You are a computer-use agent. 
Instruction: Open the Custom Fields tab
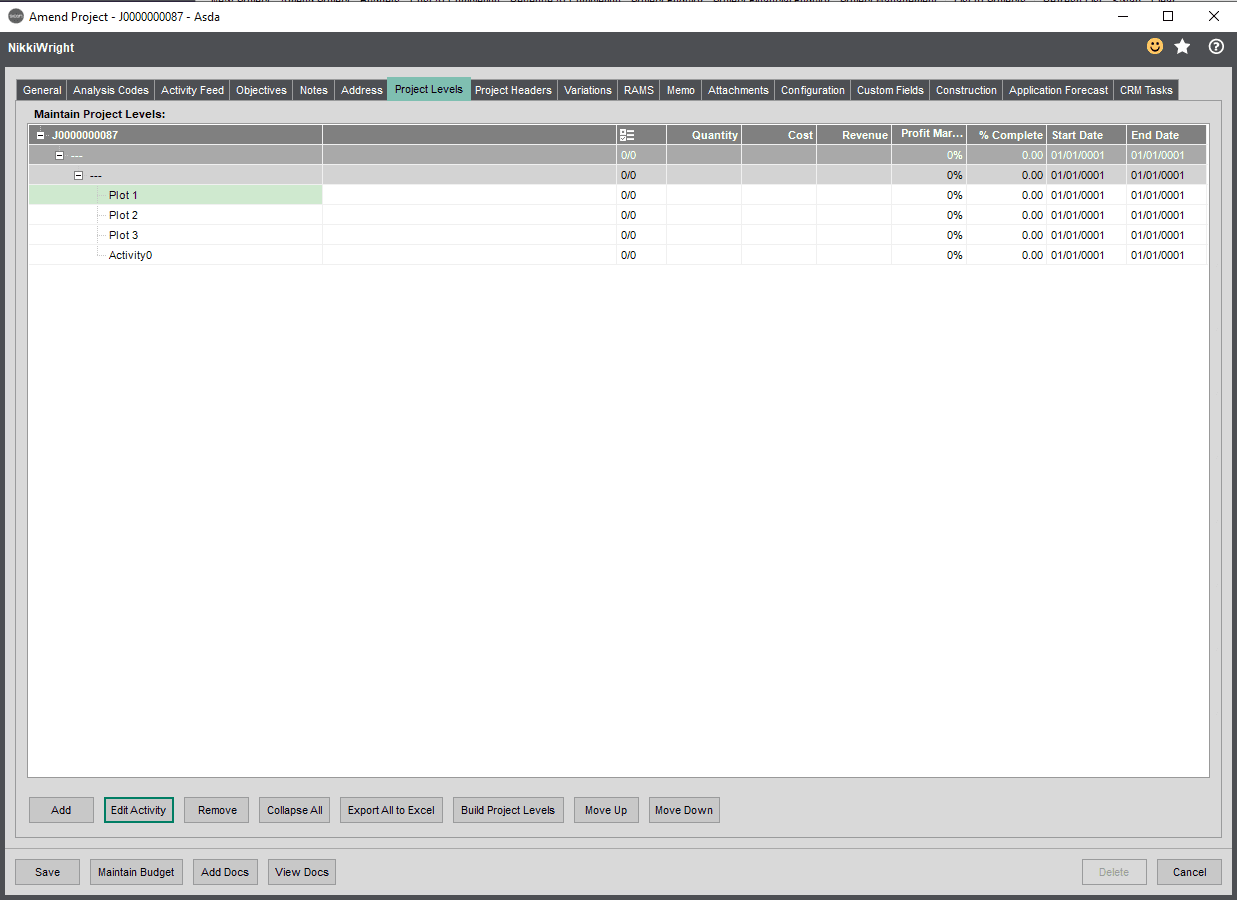[890, 90]
